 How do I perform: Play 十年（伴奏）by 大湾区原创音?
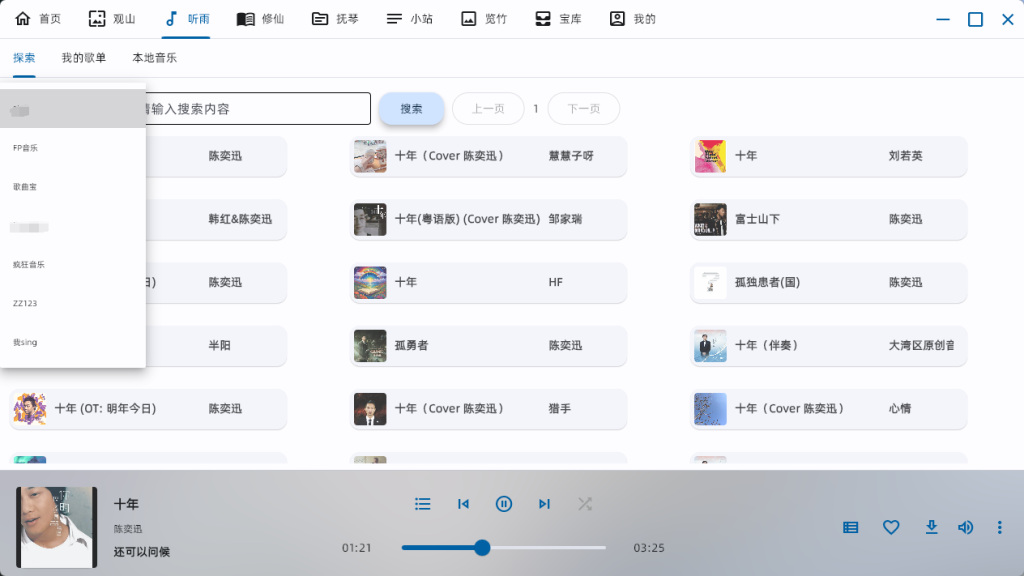click(x=829, y=345)
